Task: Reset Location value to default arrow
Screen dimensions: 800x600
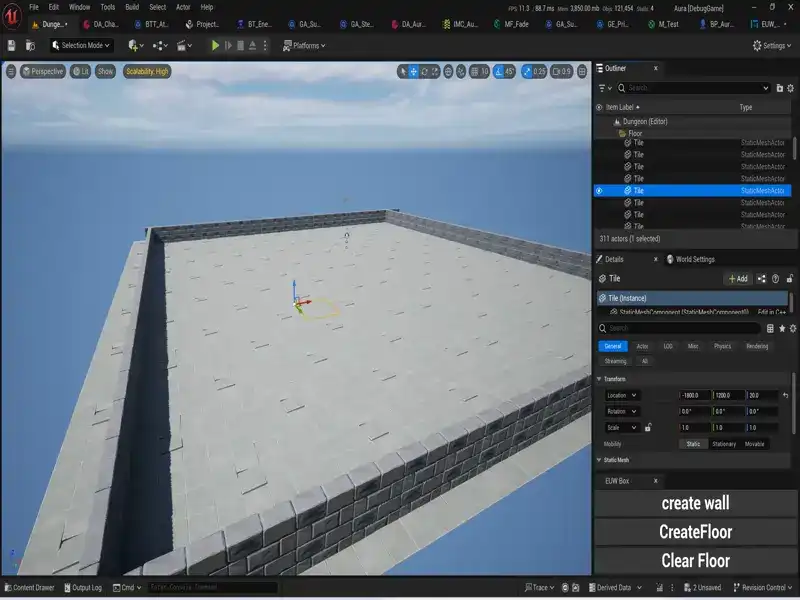Action: click(x=785, y=395)
